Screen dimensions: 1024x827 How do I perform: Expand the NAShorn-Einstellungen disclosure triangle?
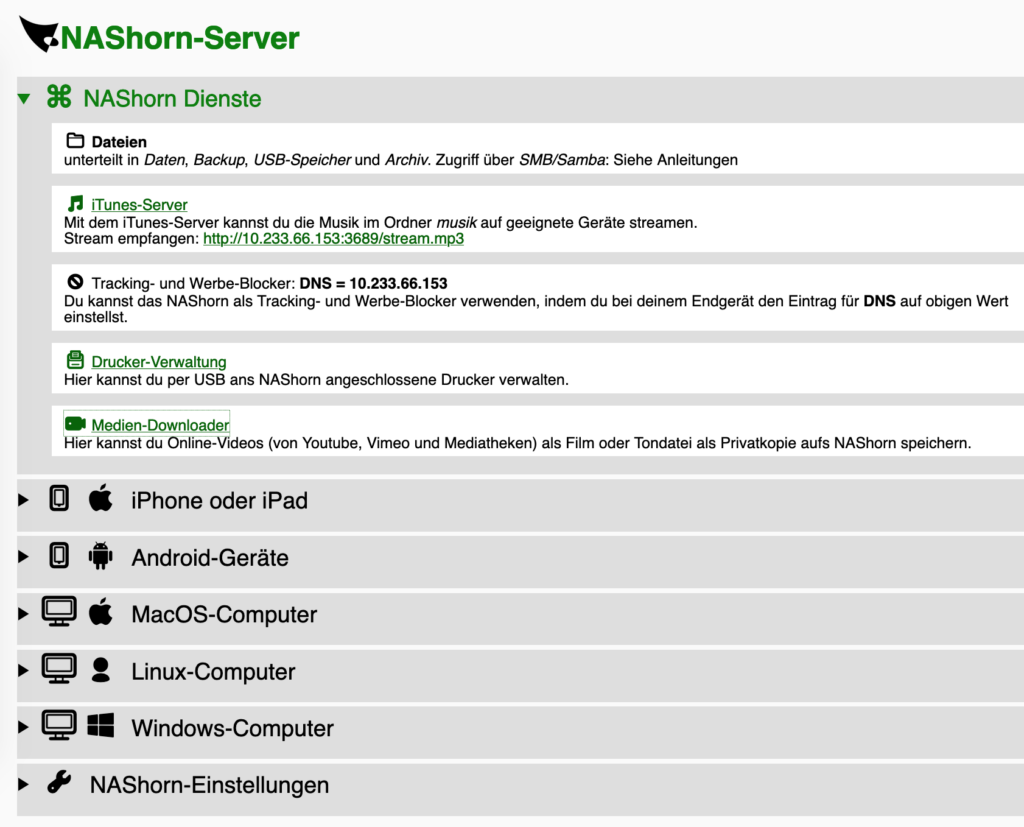24,785
